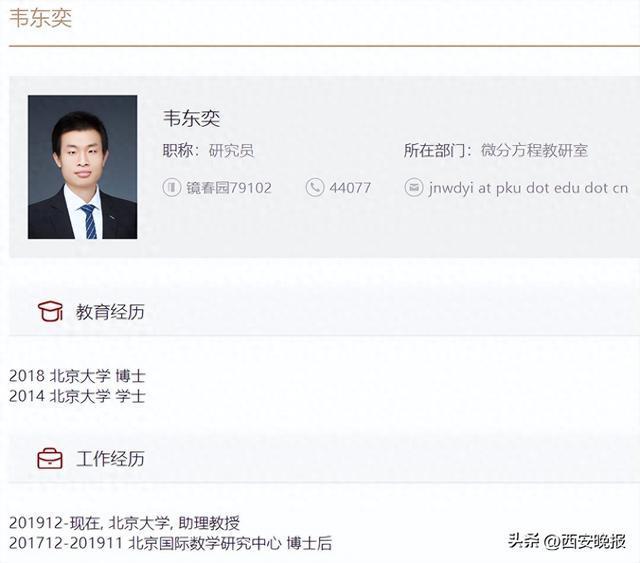
Task: Click the email envelope icon
Action: coord(413,188)
